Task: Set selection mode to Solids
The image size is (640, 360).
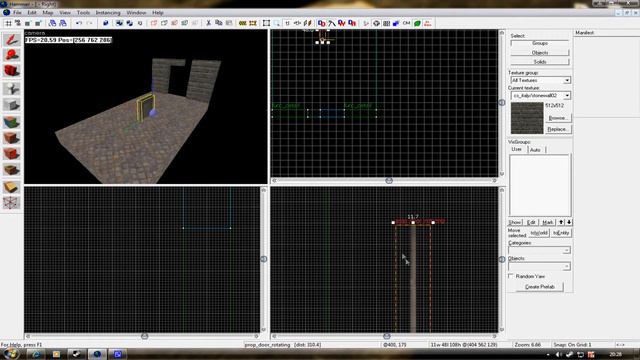Action: coord(540,62)
